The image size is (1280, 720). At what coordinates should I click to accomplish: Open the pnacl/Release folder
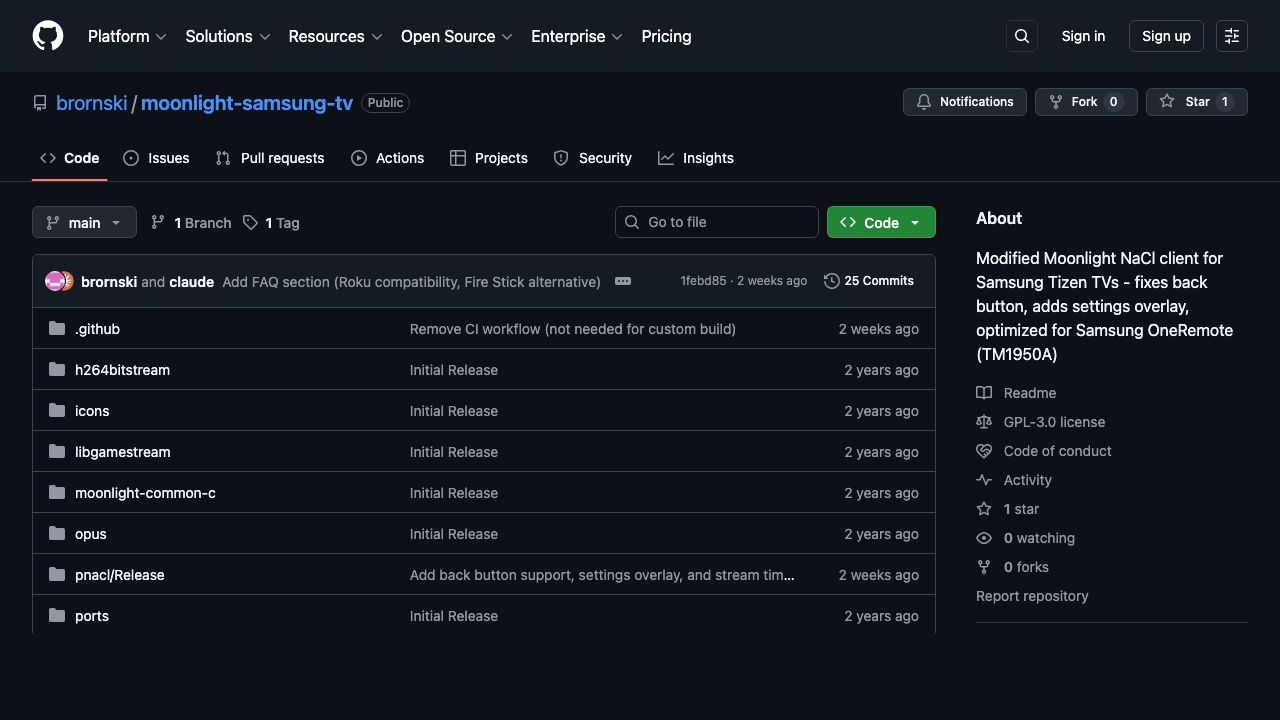pos(119,575)
